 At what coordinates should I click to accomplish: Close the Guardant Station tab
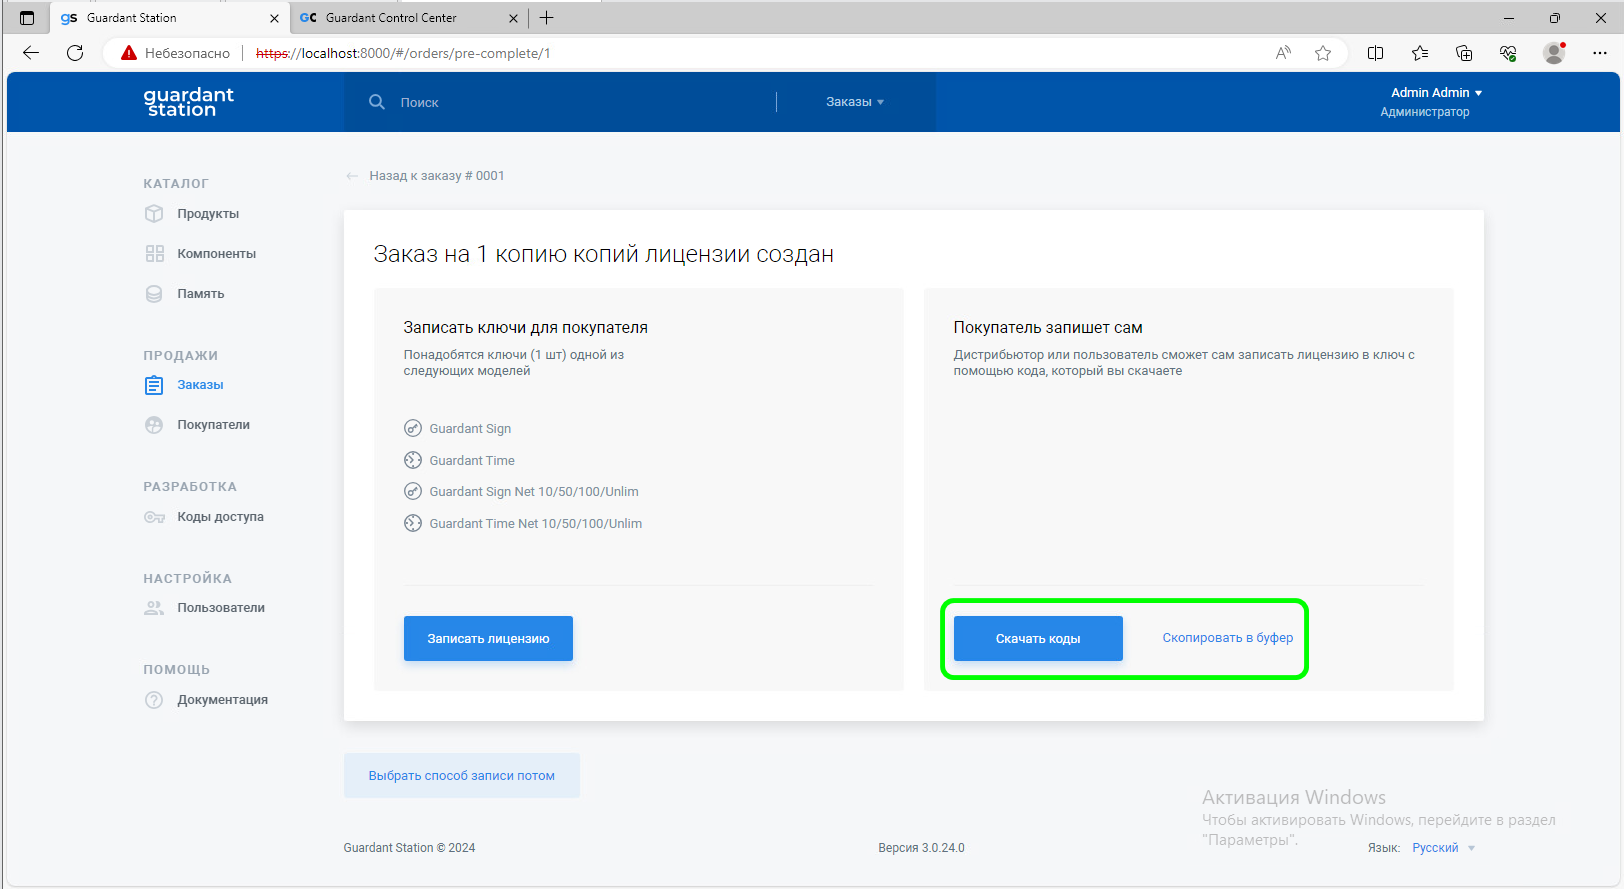click(x=274, y=18)
